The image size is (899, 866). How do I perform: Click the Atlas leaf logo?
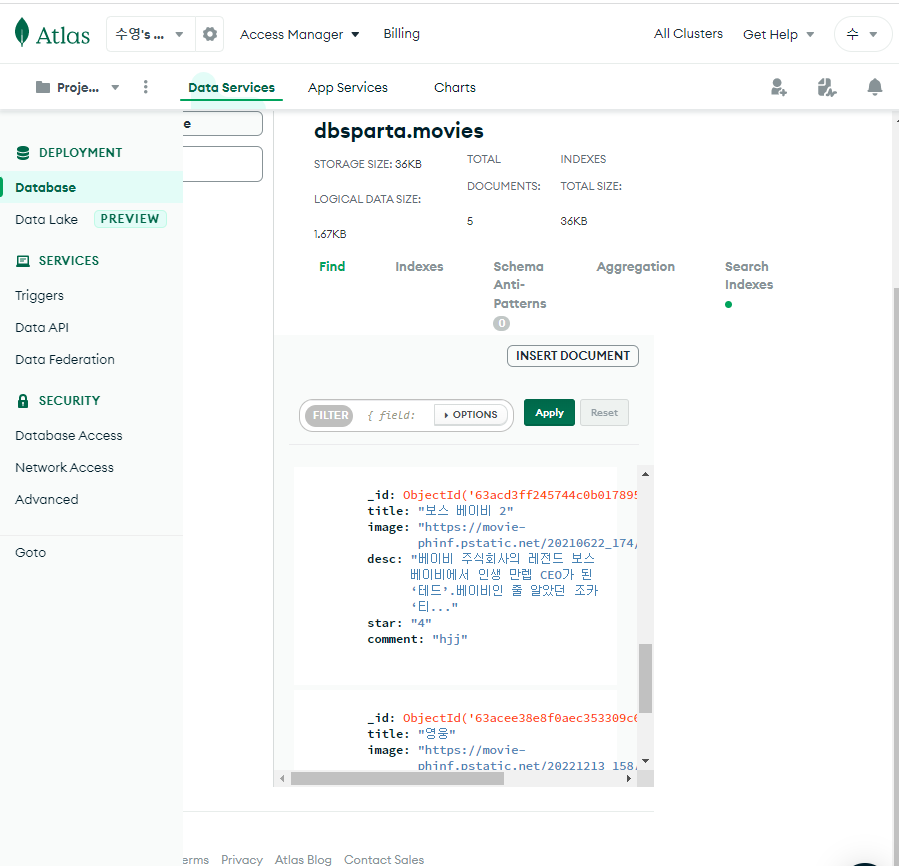pos(22,32)
